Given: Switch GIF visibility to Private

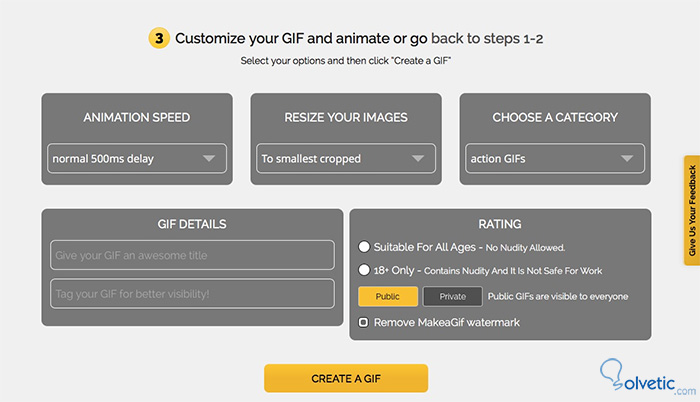Looking at the screenshot, I should (x=452, y=296).
